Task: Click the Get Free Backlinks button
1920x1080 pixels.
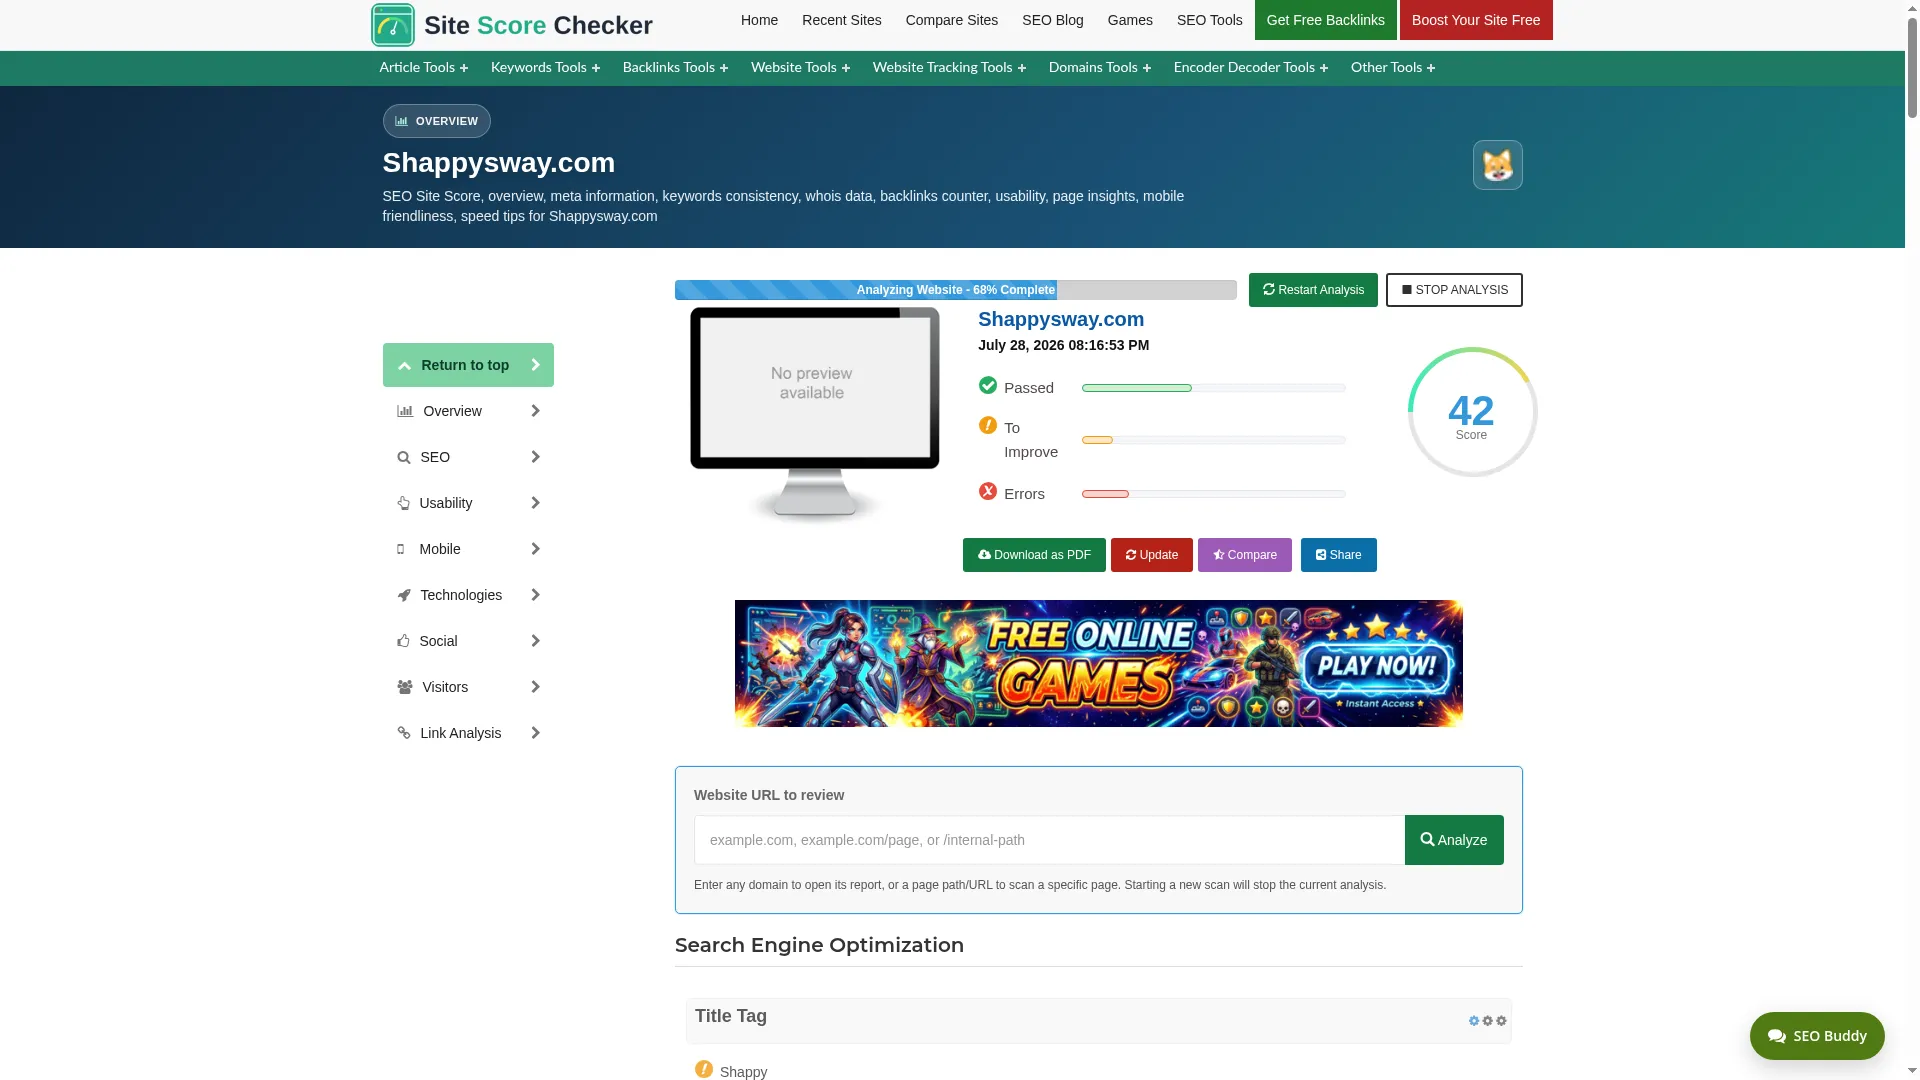Action: click(1325, 20)
